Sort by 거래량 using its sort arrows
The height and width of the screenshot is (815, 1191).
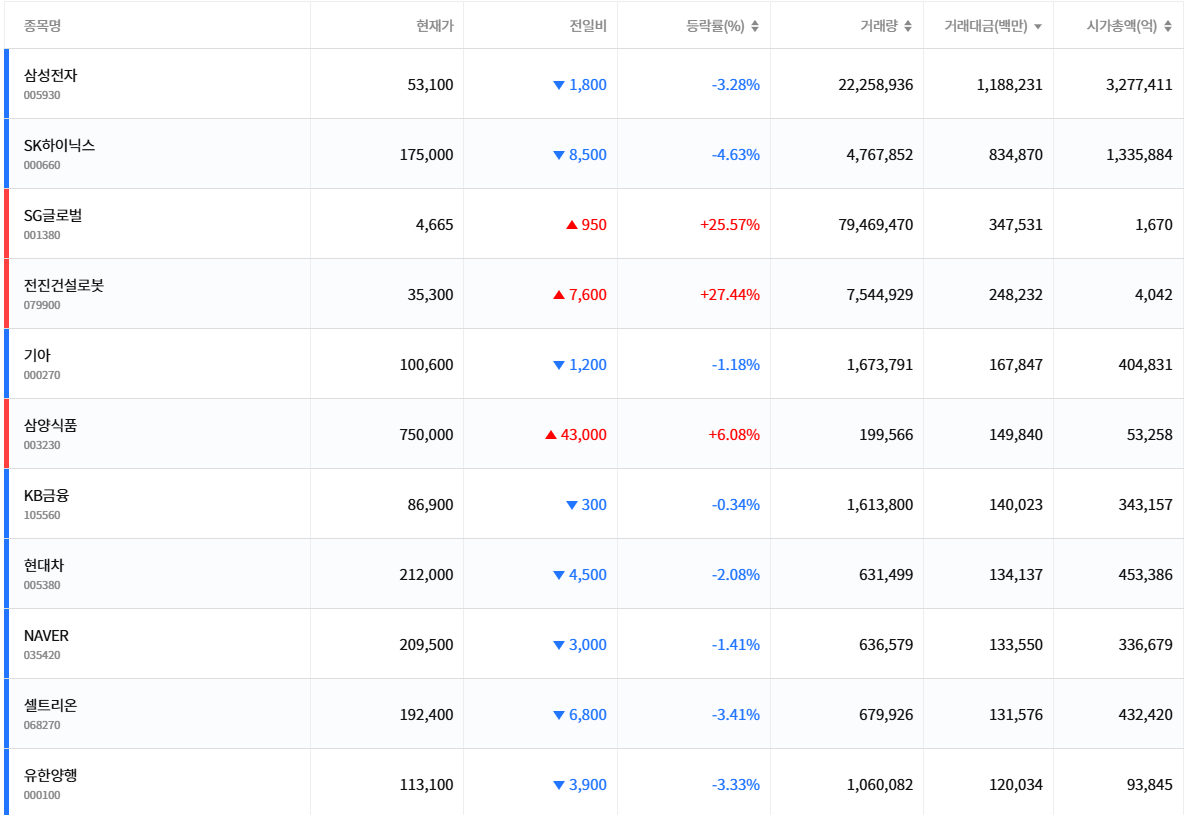pos(908,26)
